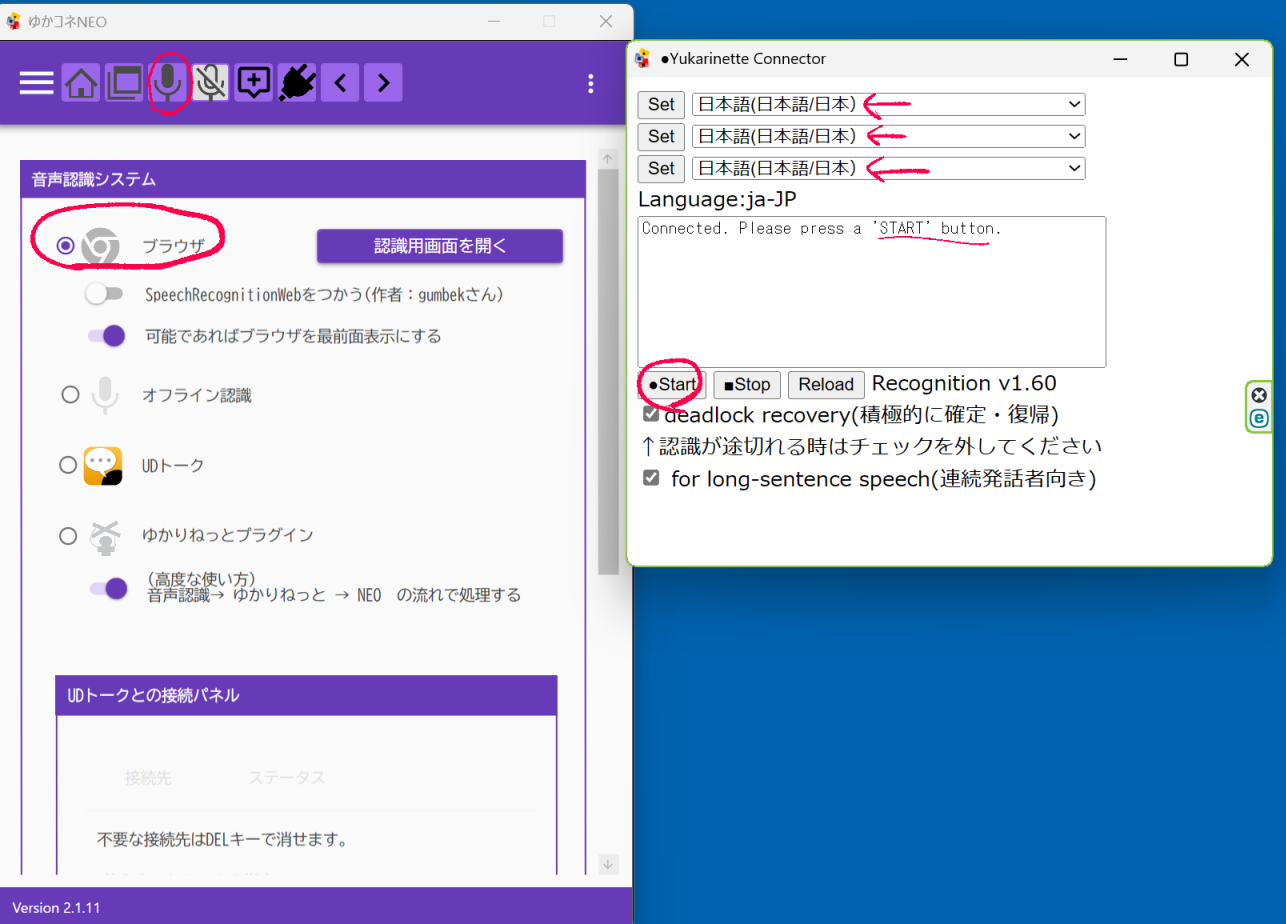Click inside the Connector status text area
1286x924 pixels.
point(872,292)
